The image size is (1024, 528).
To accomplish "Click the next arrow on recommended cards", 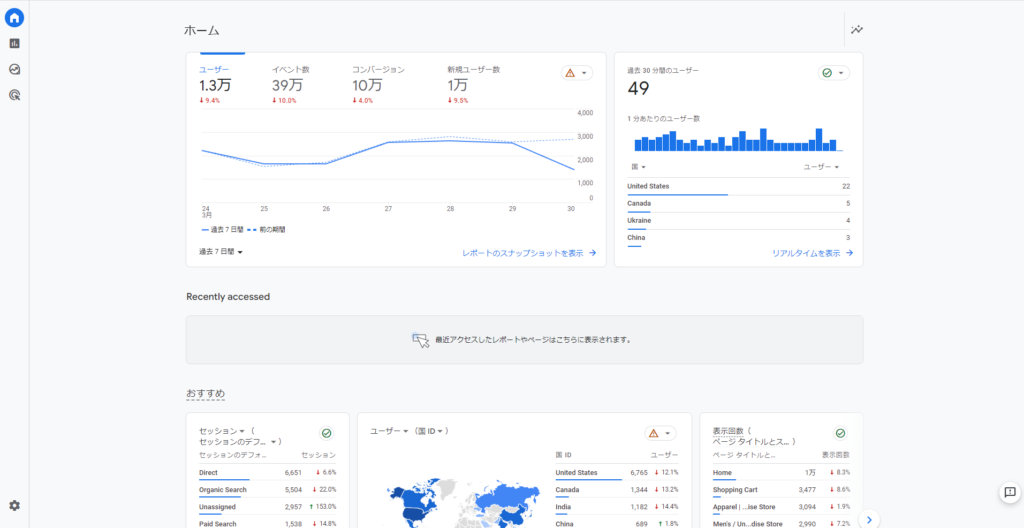I will coord(870,519).
